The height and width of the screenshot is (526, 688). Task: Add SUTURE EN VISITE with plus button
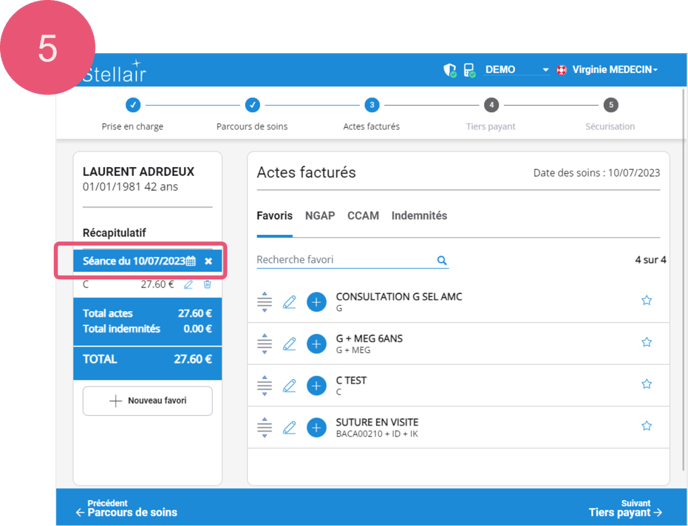point(316,428)
